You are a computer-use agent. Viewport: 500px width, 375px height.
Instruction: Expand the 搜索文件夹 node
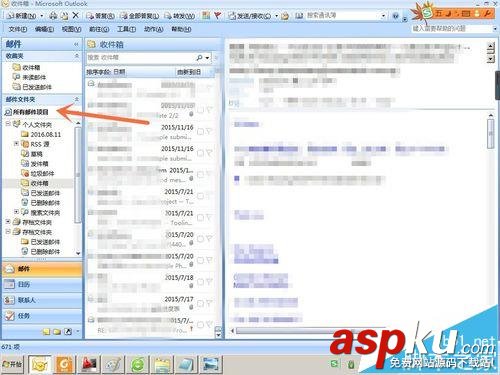point(16,212)
